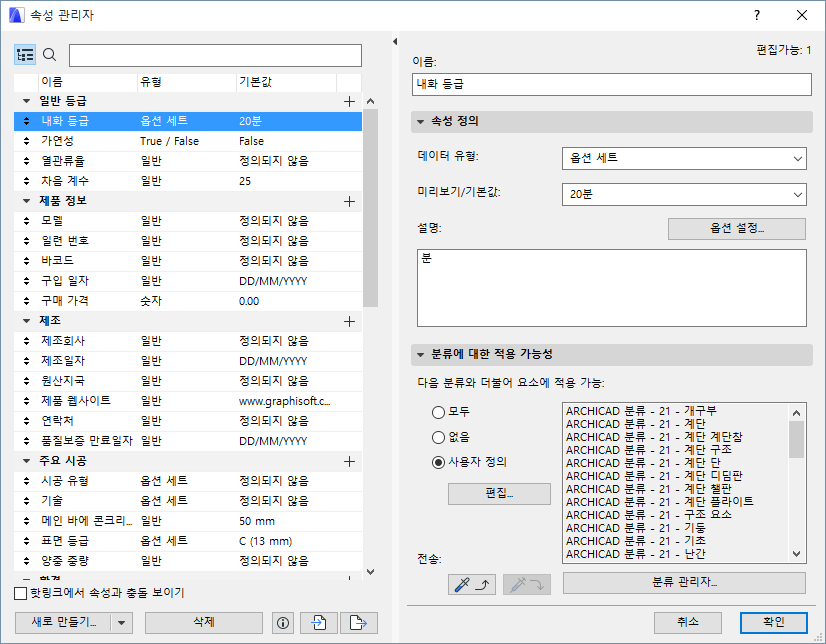Screen dimensions: 826x644
Task: Click the export properties icon
Action: (x=358, y=623)
